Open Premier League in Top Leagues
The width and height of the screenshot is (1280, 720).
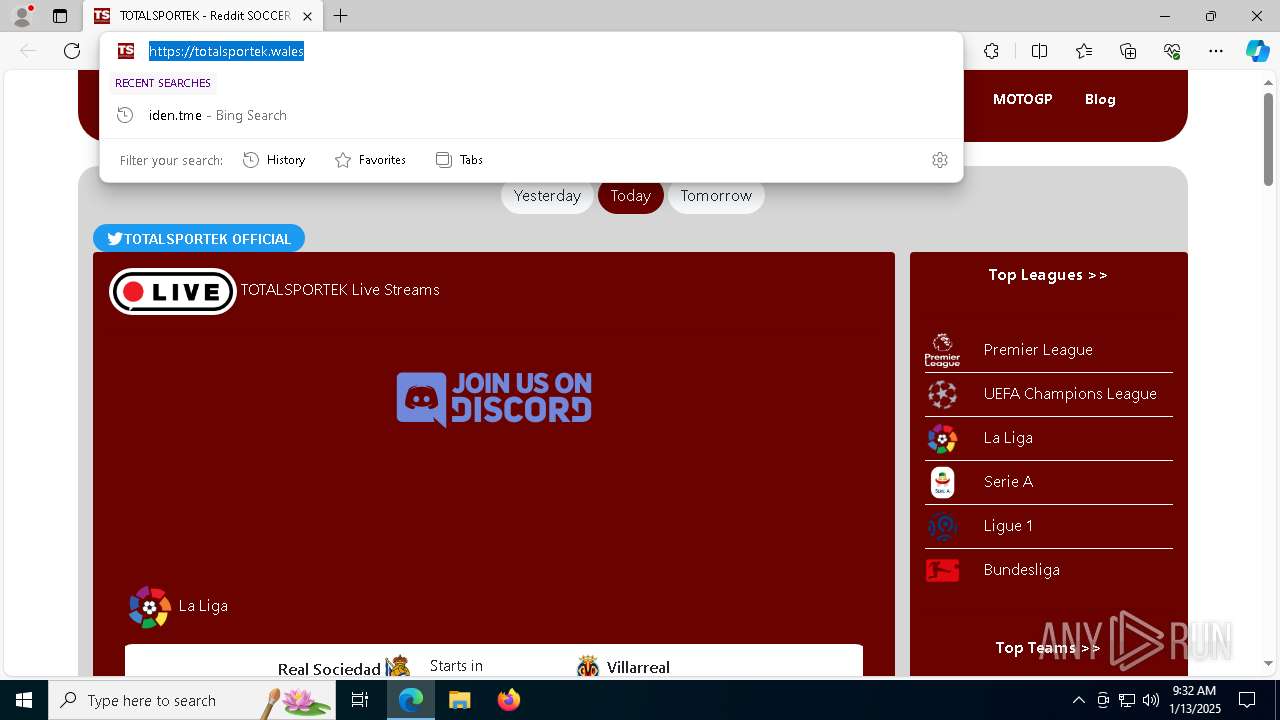[x=1038, y=350]
